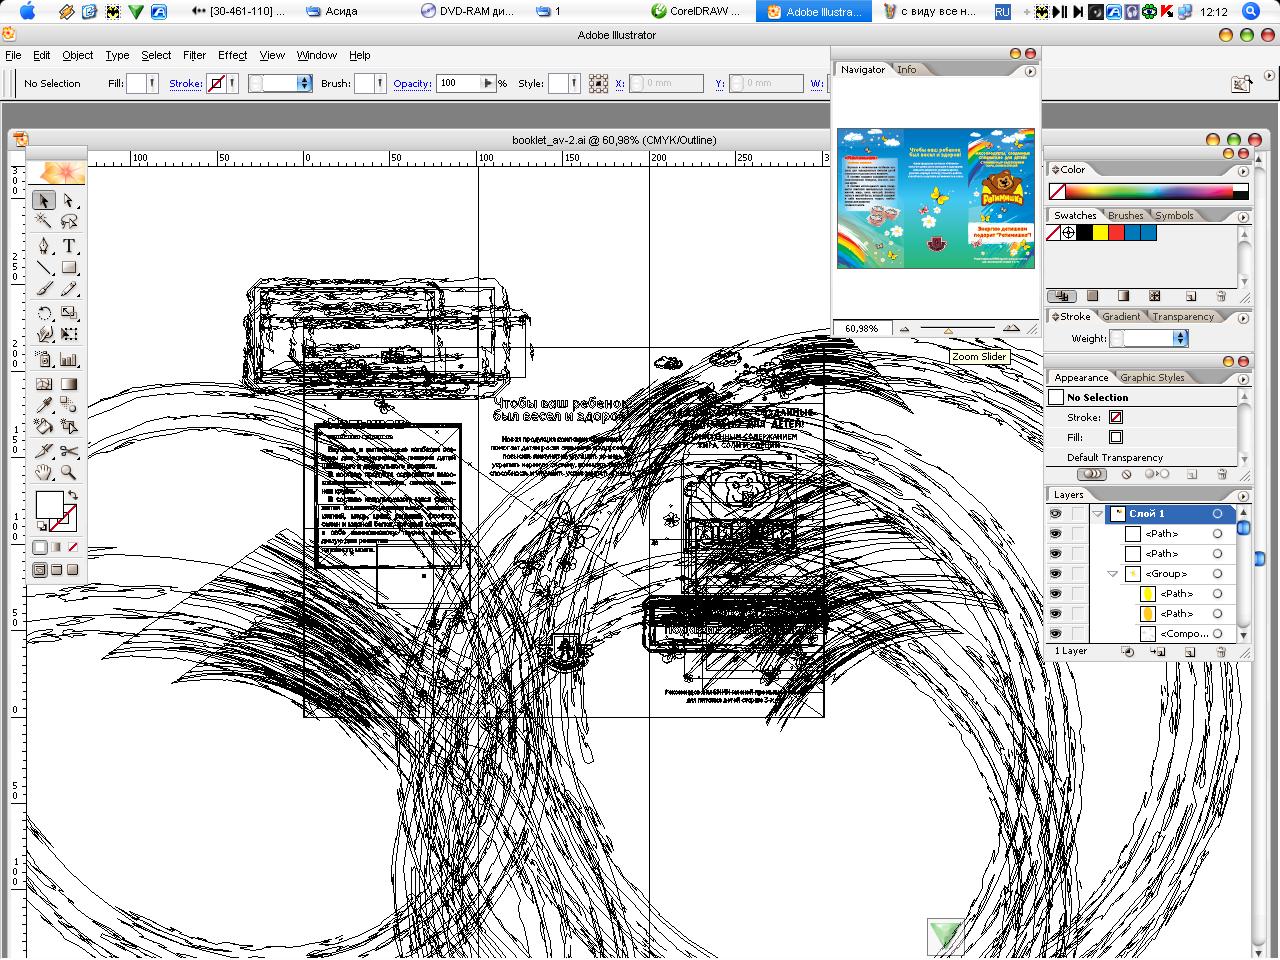Select the Scissors tool

coord(69,451)
